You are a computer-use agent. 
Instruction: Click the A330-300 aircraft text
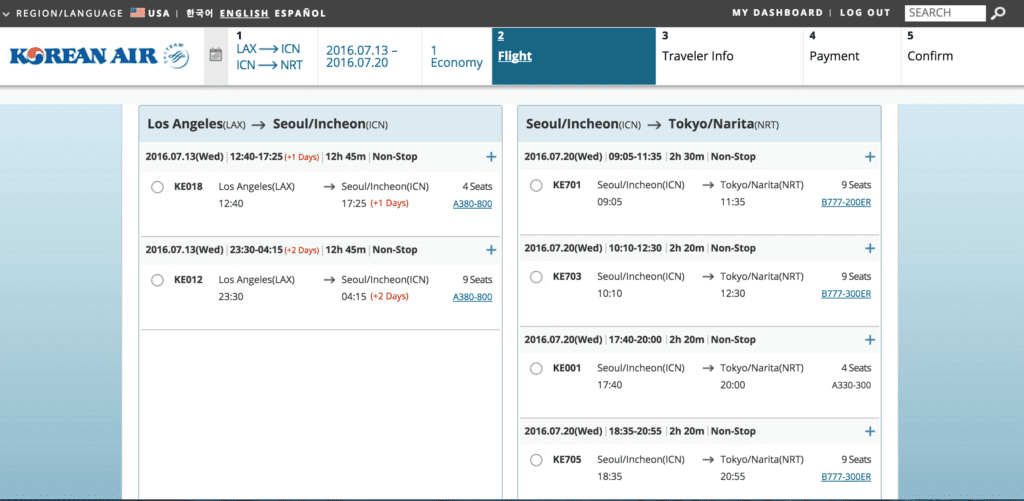pos(851,385)
